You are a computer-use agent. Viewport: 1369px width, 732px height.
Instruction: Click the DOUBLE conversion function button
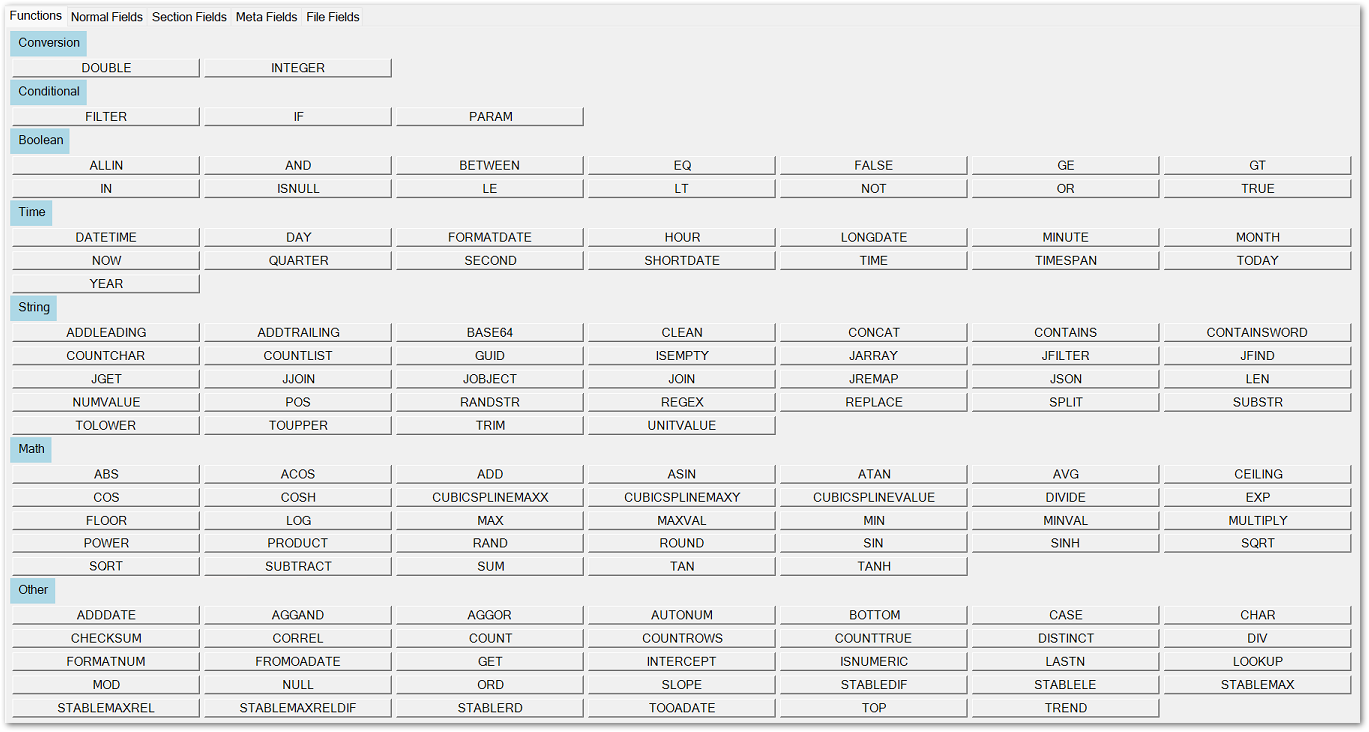click(x=106, y=68)
